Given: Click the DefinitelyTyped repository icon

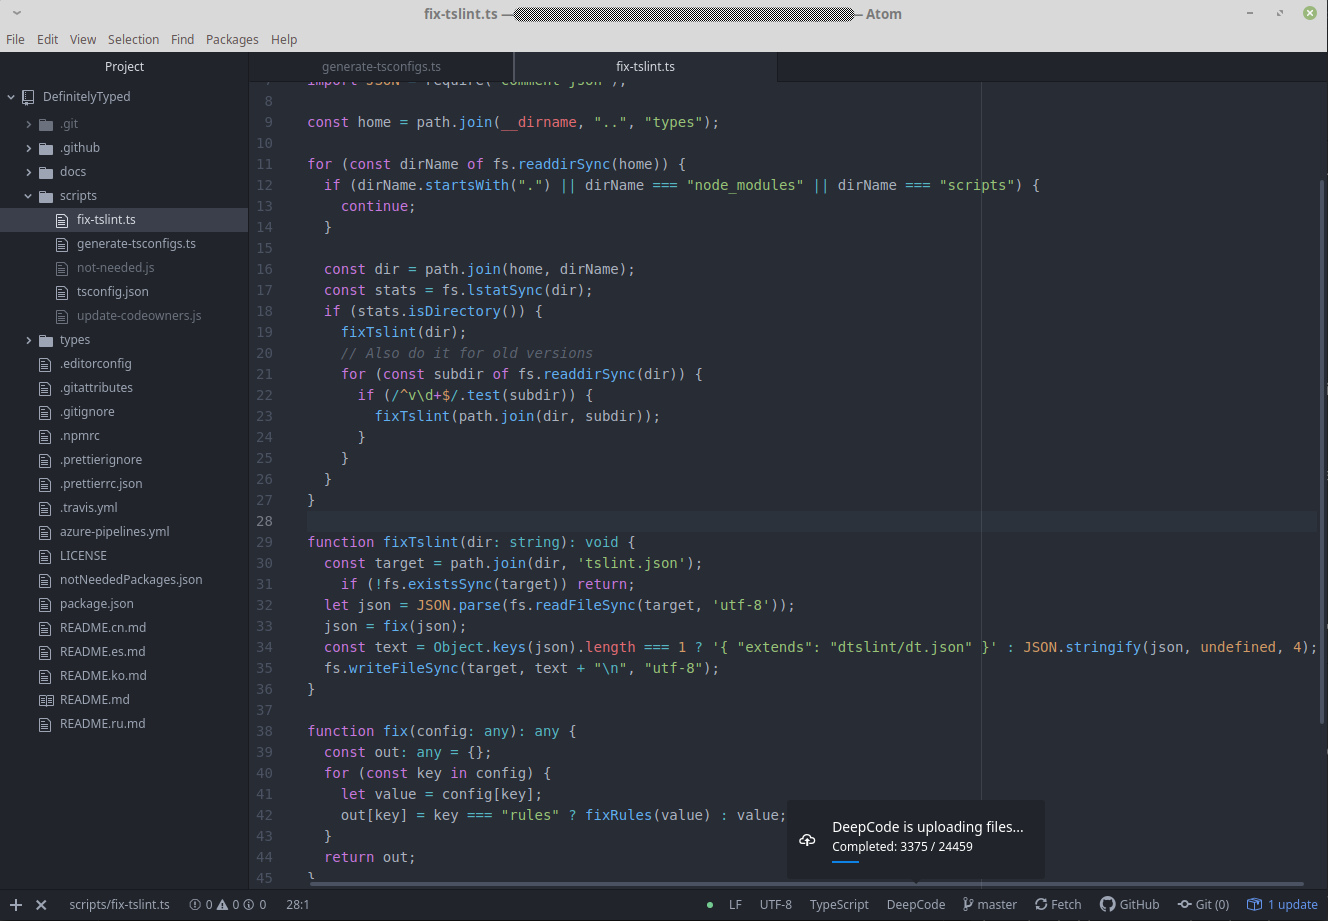Looking at the screenshot, I should click(x=28, y=97).
